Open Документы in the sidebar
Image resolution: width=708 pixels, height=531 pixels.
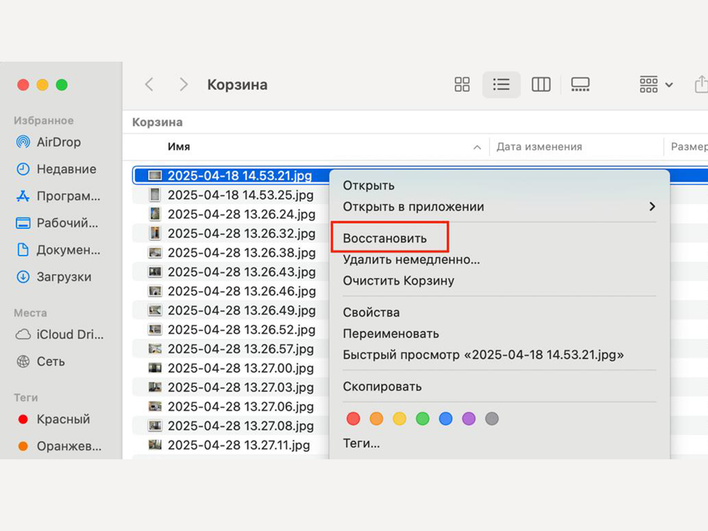click(58, 250)
